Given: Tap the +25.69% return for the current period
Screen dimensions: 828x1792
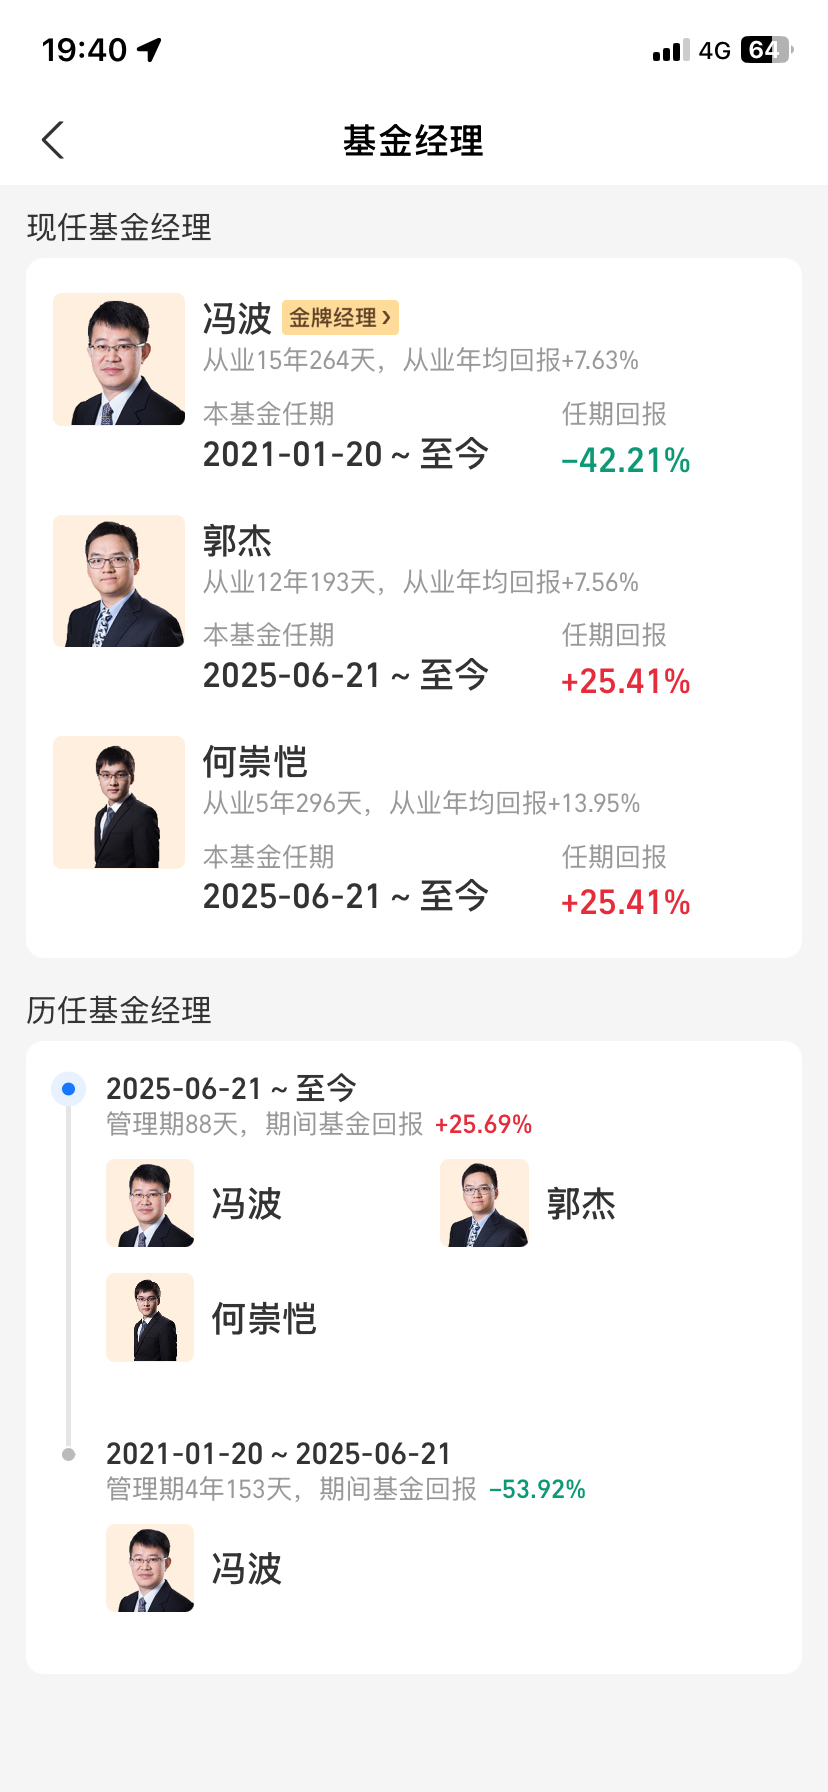Looking at the screenshot, I should [483, 1125].
